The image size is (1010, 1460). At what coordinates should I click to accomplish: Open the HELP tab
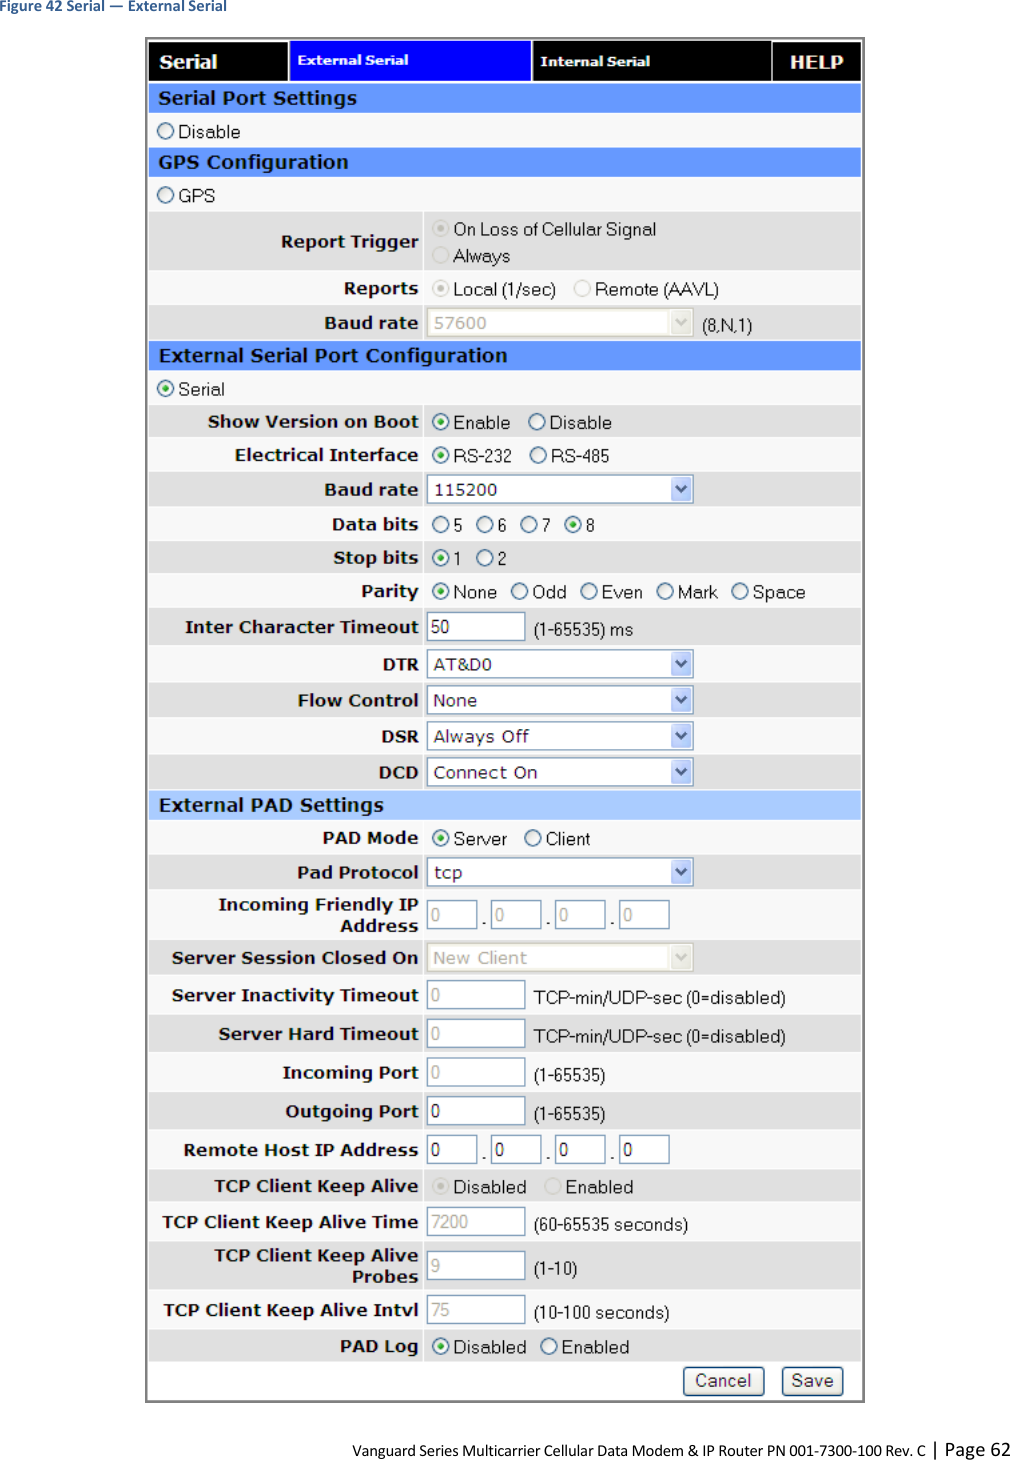pos(816,62)
